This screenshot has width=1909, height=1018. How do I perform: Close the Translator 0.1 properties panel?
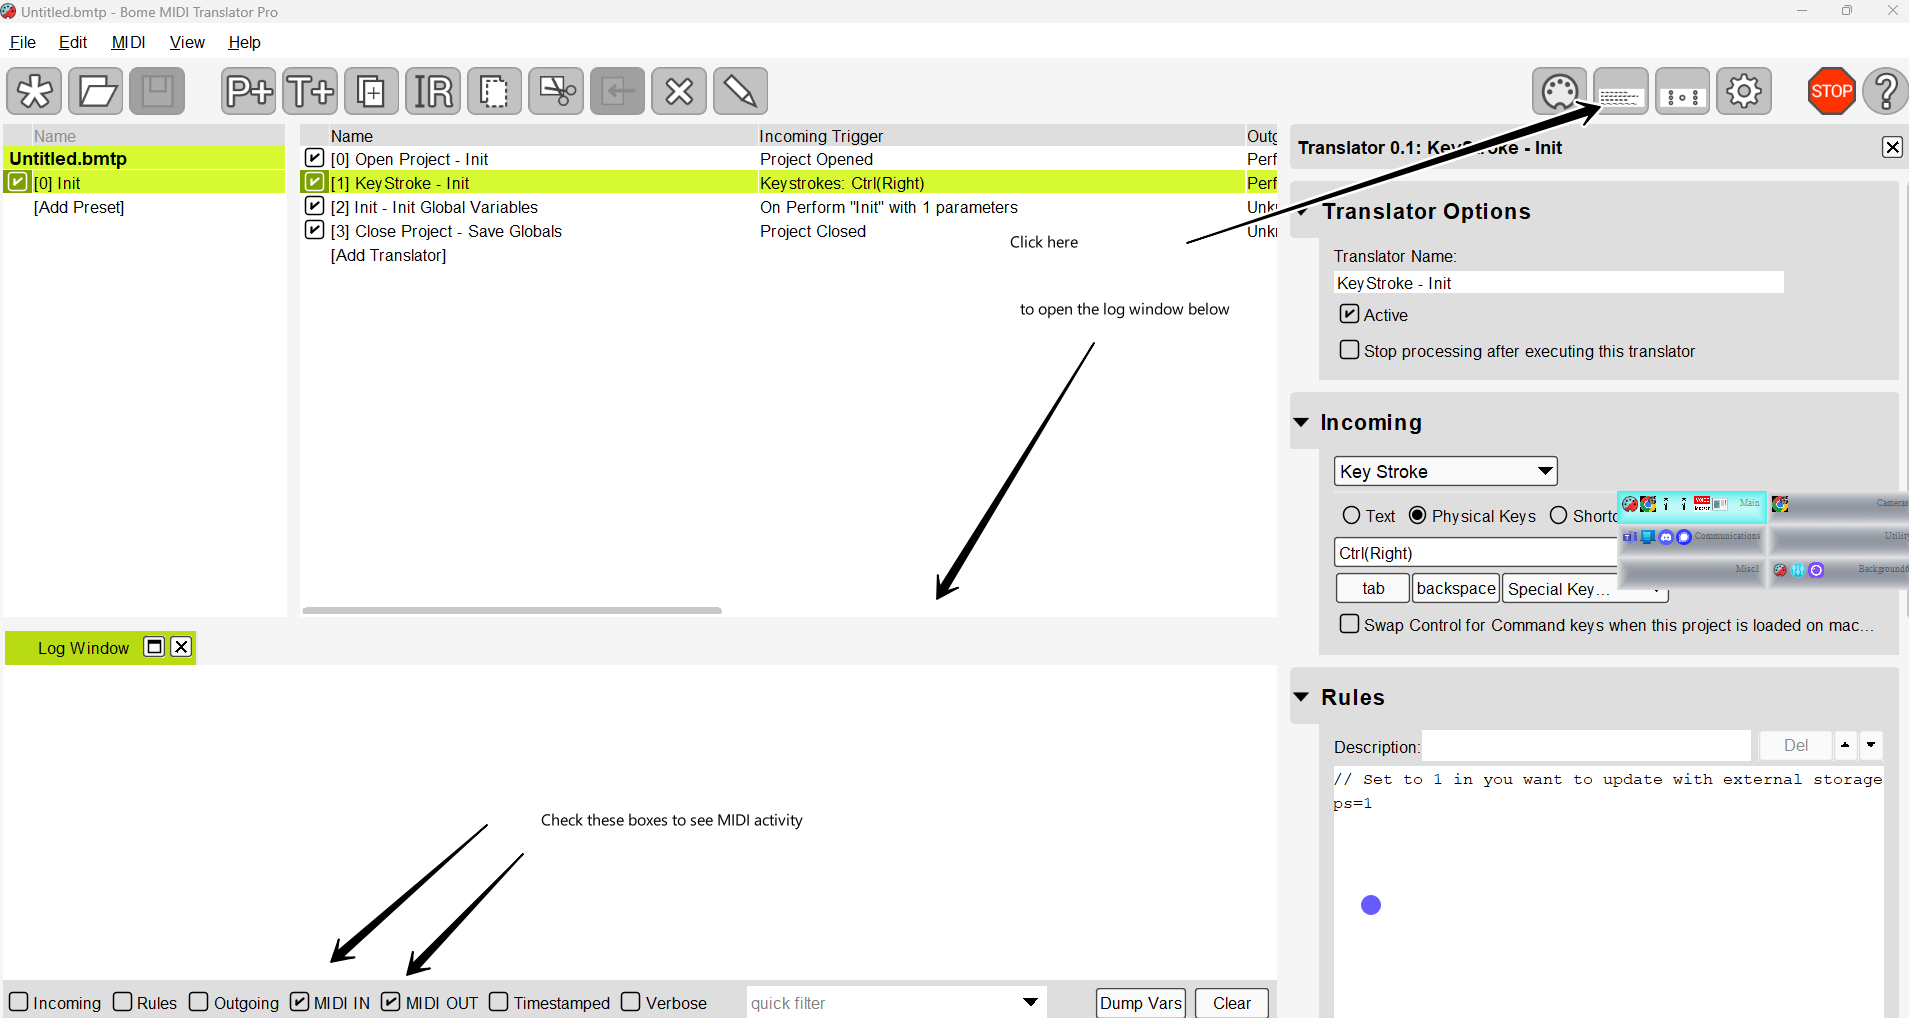click(x=1892, y=147)
